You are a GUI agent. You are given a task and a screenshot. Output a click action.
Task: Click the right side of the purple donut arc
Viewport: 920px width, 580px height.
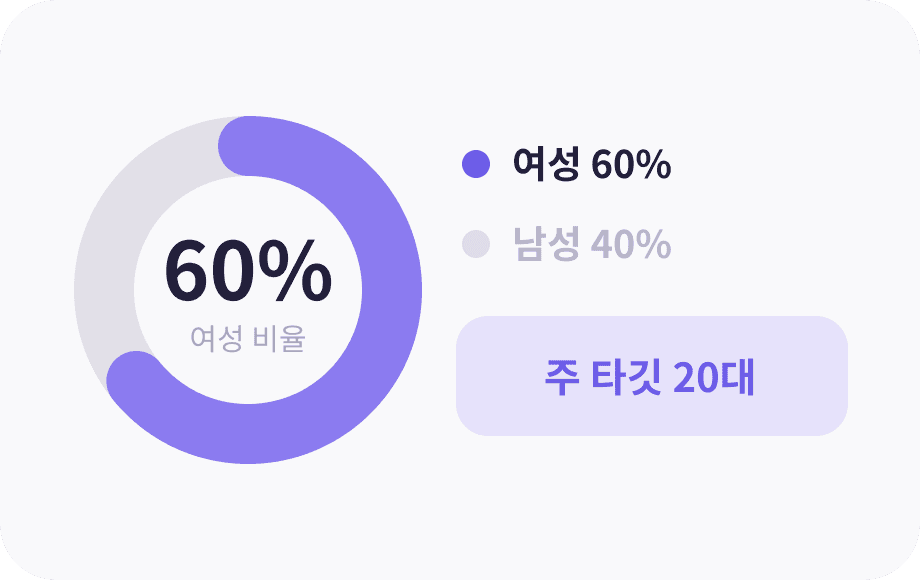pos(392,290)
